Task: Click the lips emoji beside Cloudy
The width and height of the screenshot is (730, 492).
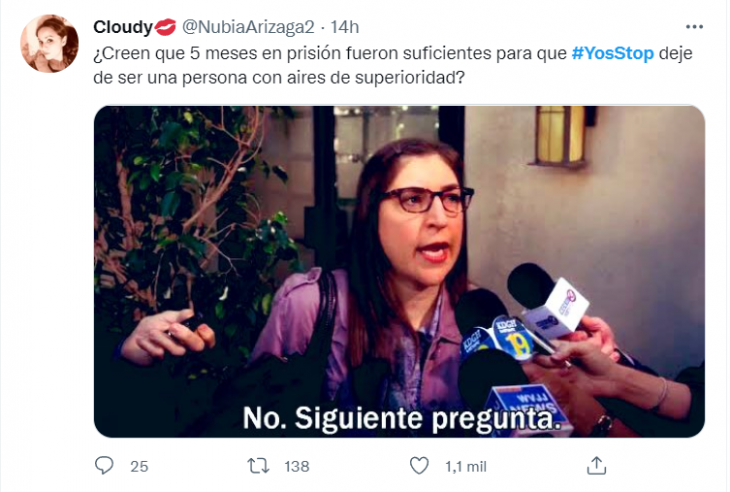Action: [x=165, y=27]
